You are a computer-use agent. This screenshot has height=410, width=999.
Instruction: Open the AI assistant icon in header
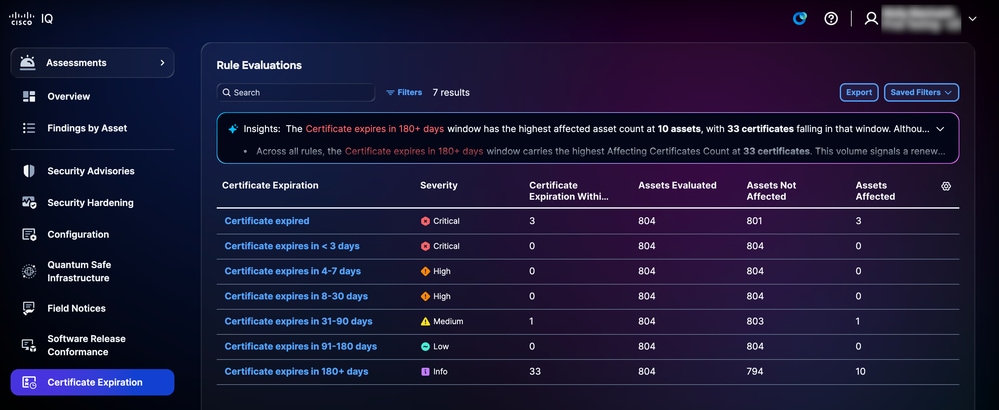point(800,18)
